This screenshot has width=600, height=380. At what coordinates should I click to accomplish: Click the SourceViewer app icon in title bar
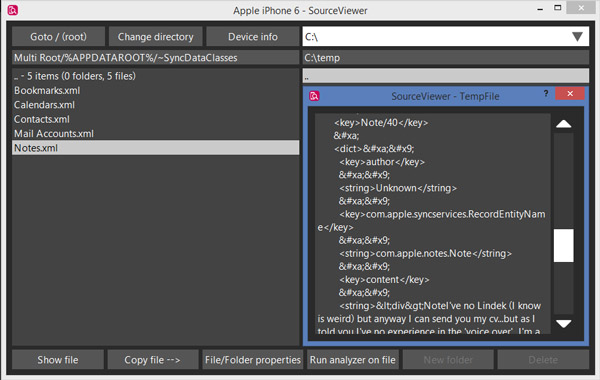(x=13, y=10)
